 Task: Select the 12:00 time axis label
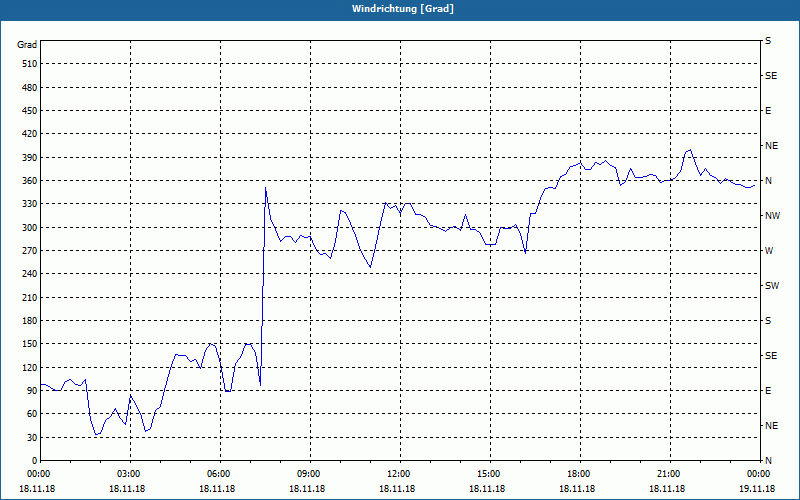[x=398, y=474]
